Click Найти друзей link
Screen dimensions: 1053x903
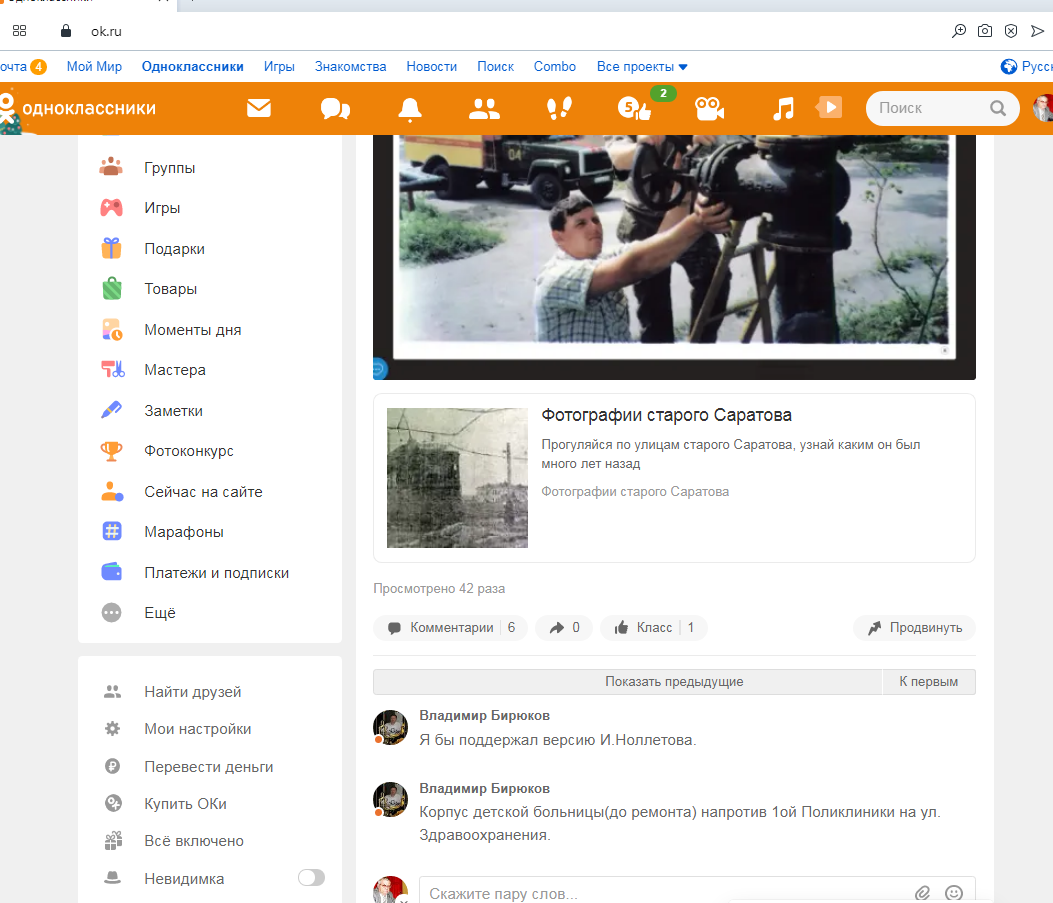[192, 692]
